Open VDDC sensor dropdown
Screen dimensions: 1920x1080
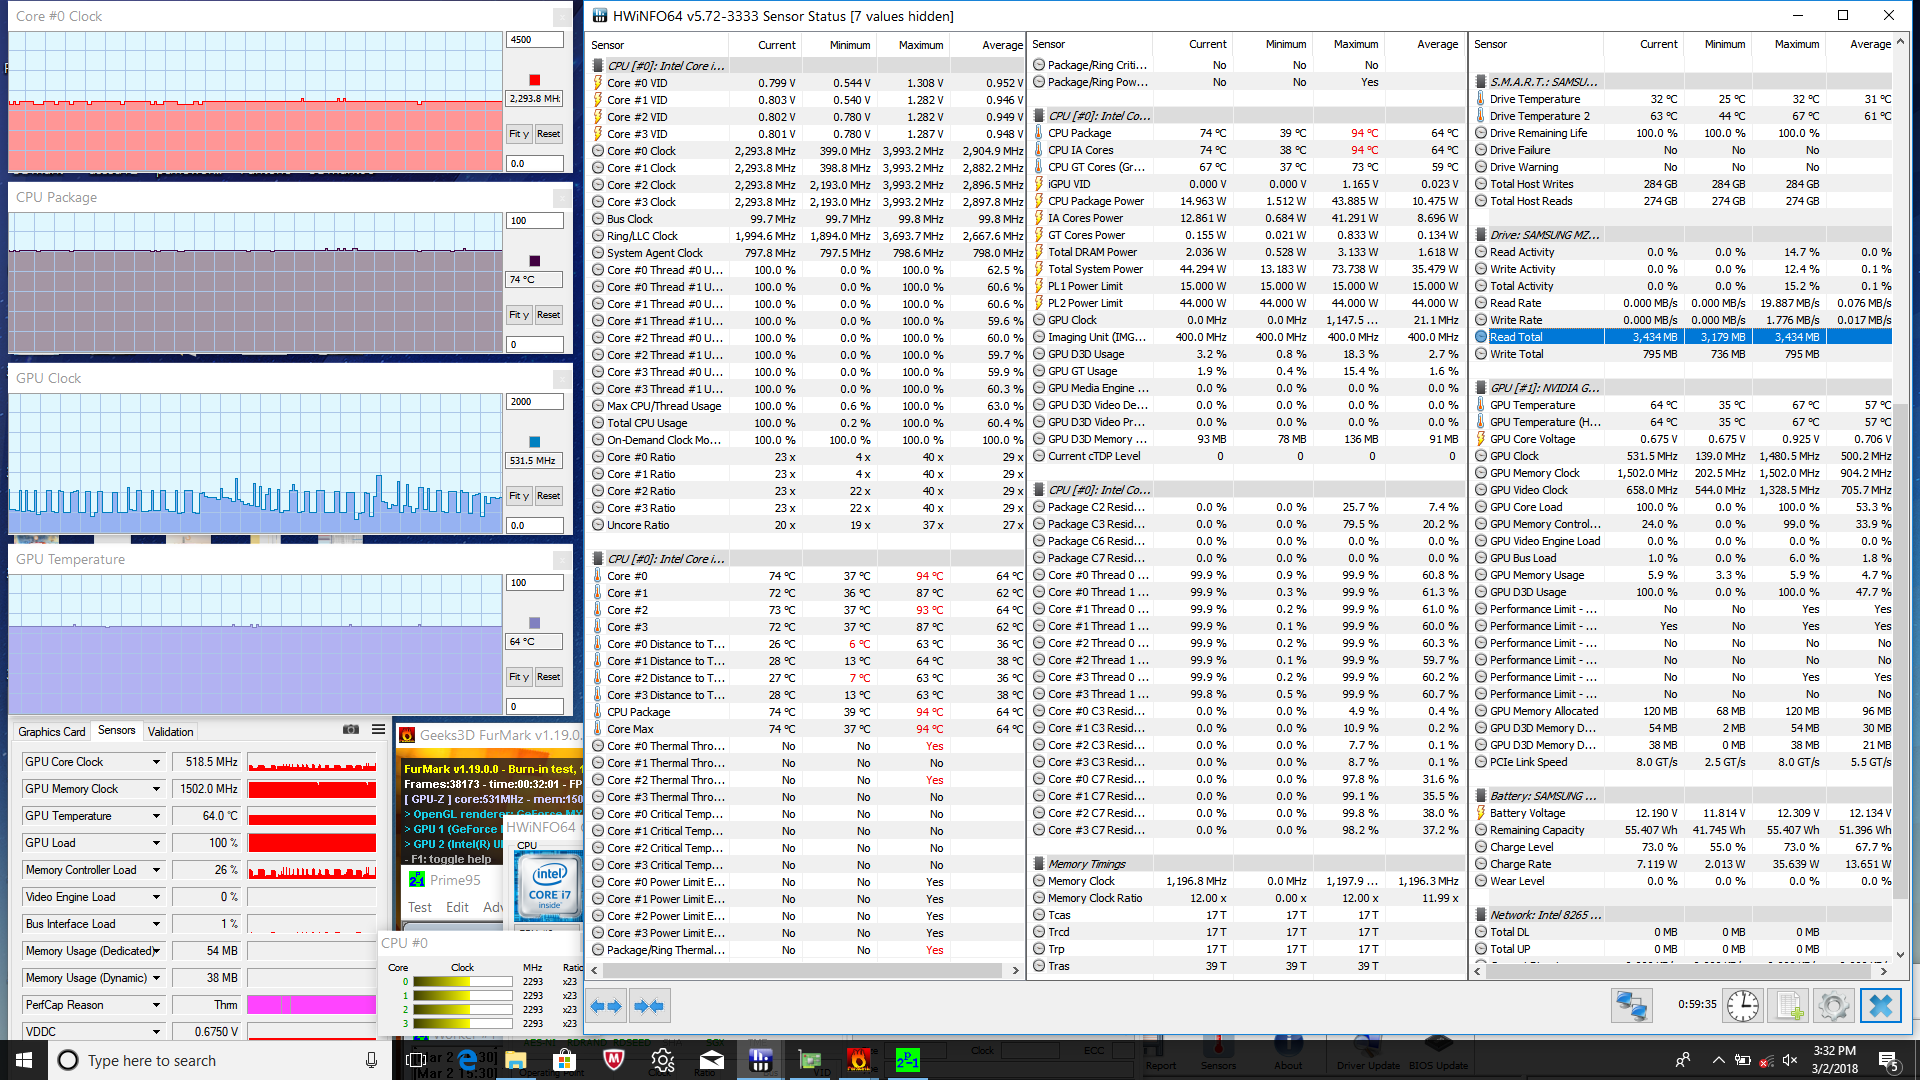(157, 1032)
